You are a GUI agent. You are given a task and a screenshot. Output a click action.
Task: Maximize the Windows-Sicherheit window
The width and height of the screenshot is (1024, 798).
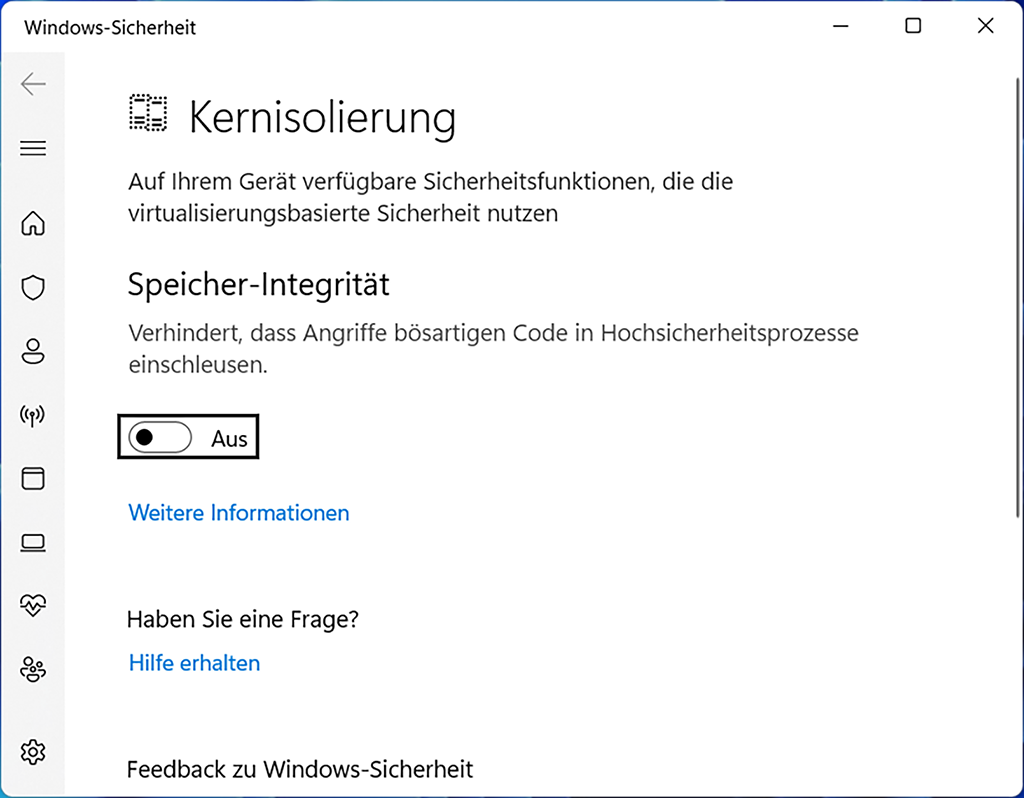[x=913, y=27]
